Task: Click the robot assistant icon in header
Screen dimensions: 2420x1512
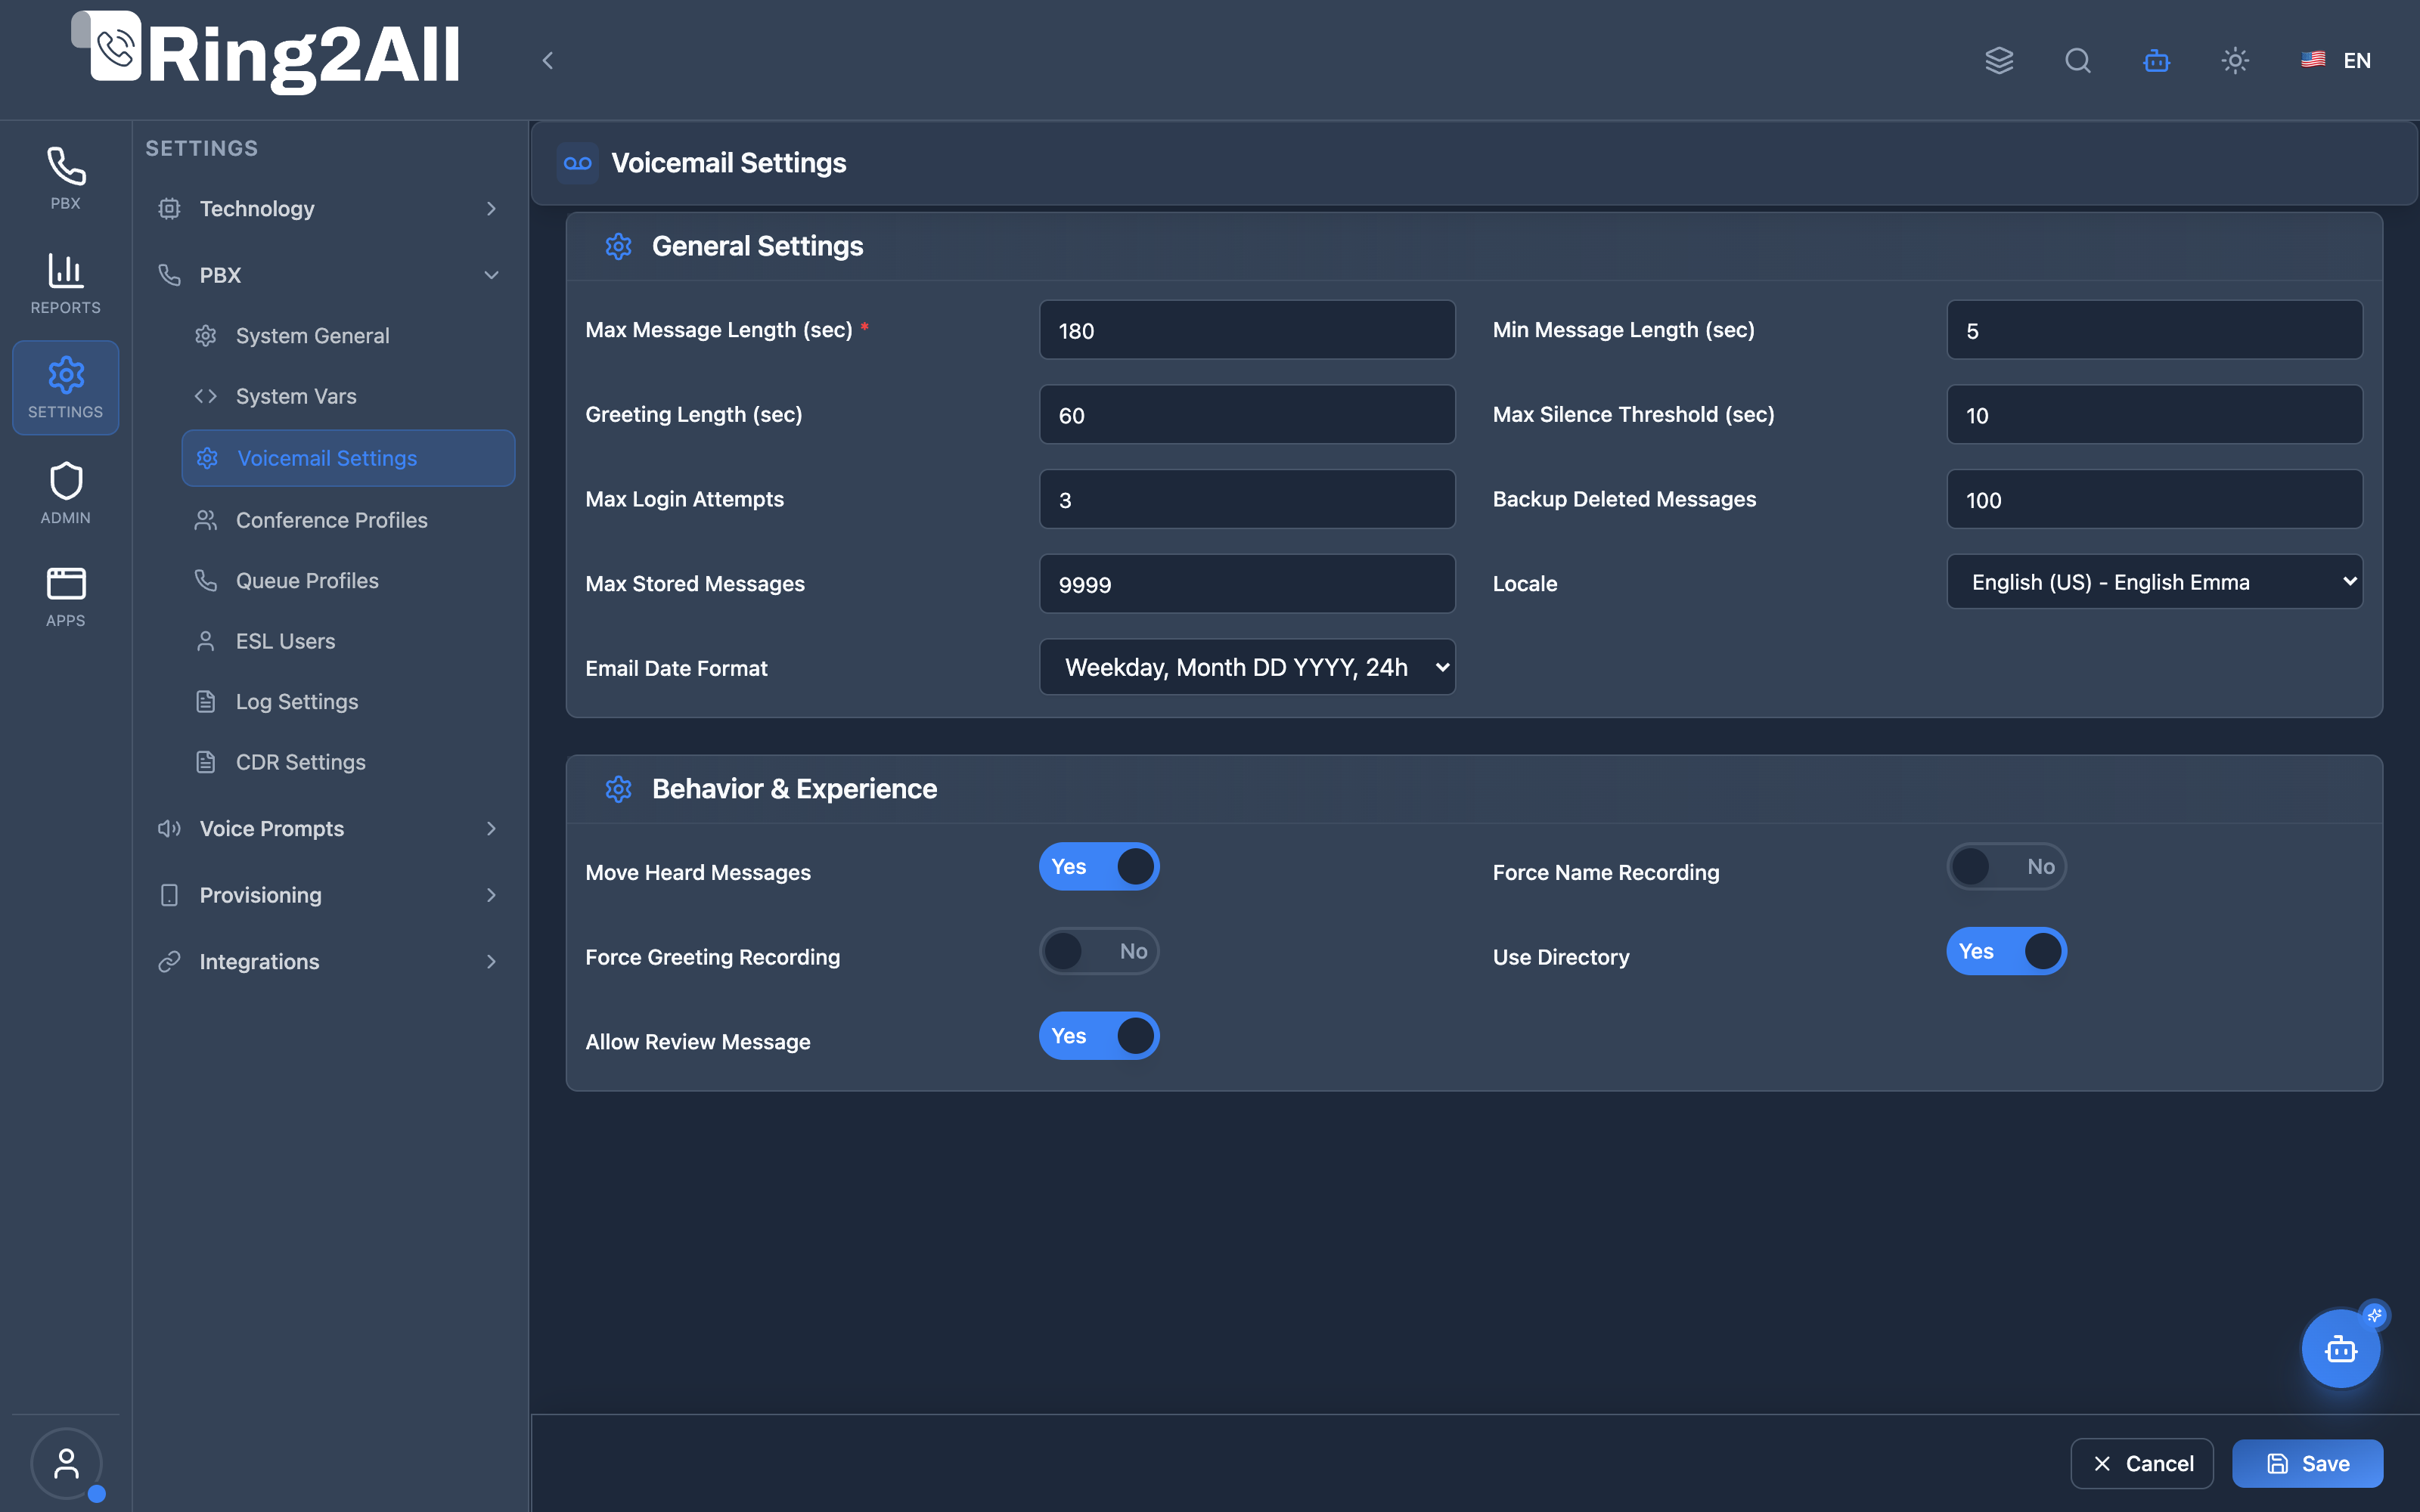Action: tap(2157, 61)
